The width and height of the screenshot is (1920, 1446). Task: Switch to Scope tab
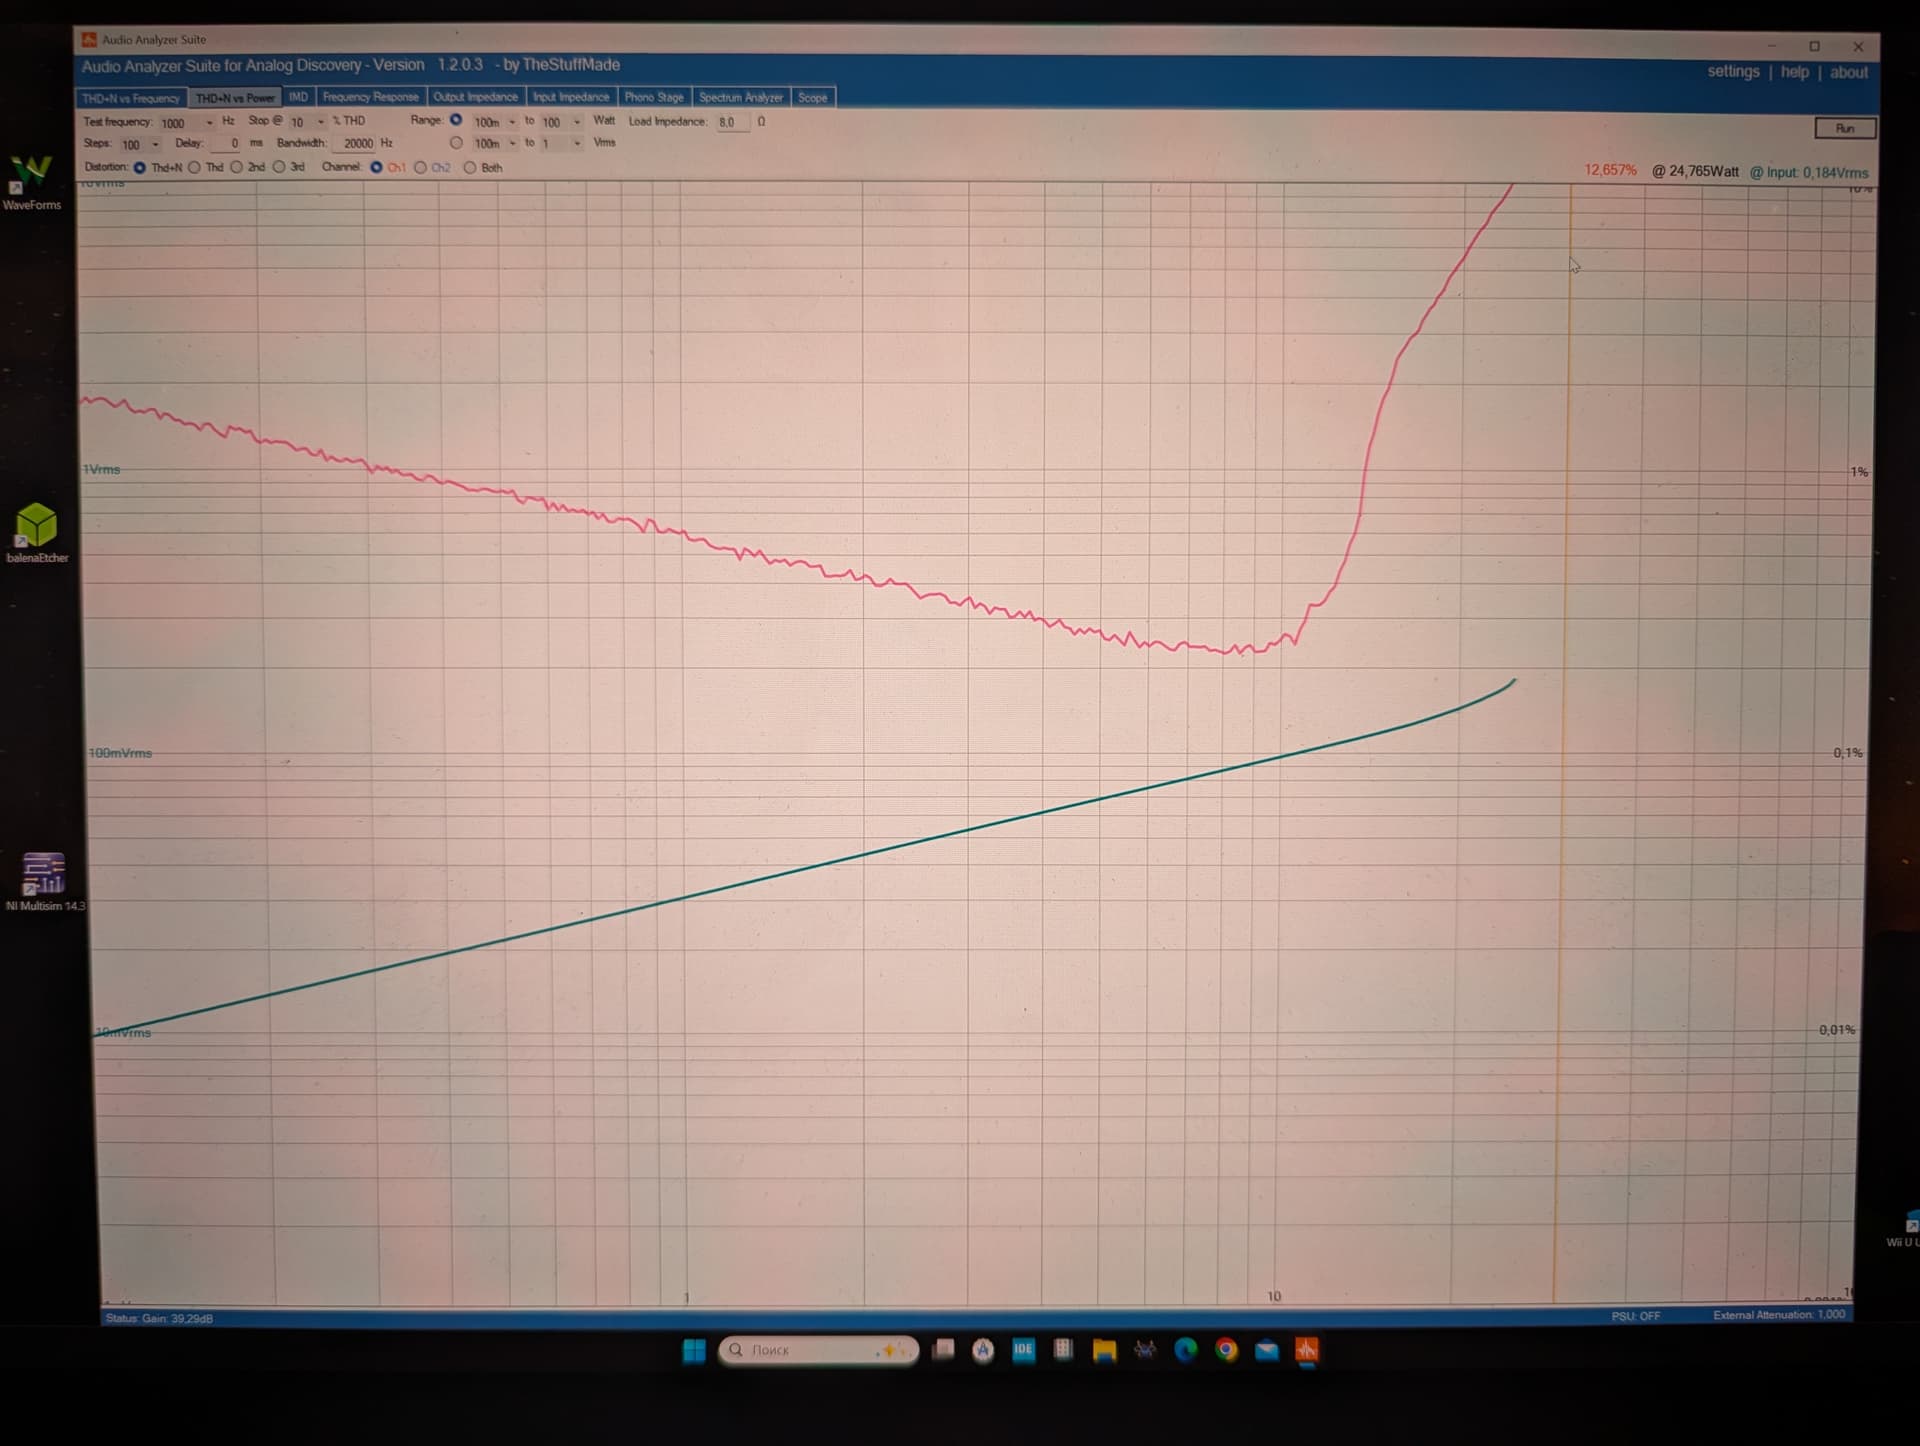[813, 97]
